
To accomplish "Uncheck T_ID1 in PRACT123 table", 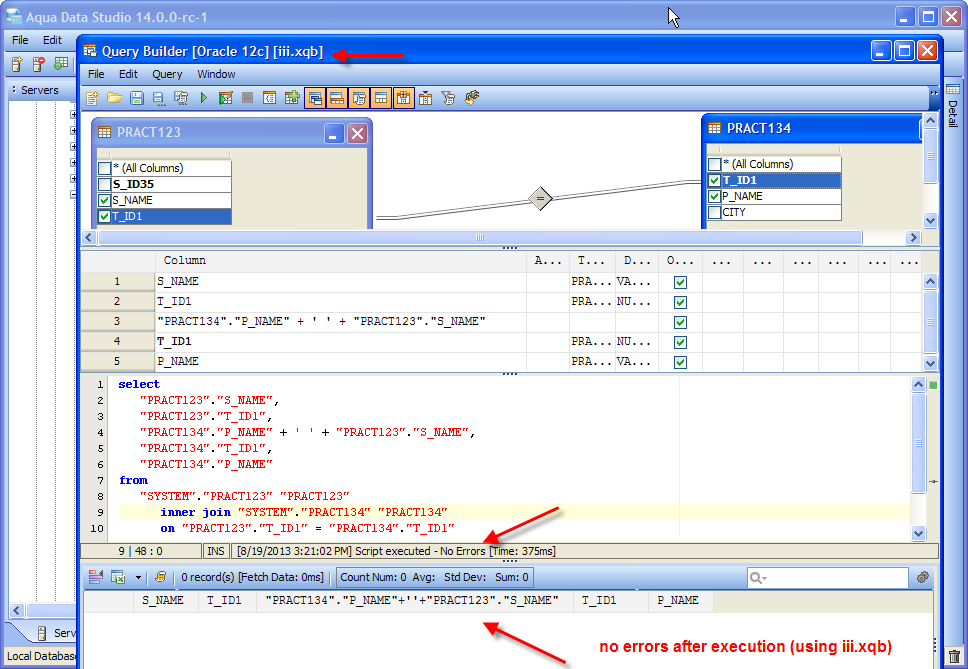I will click(104, 217).
